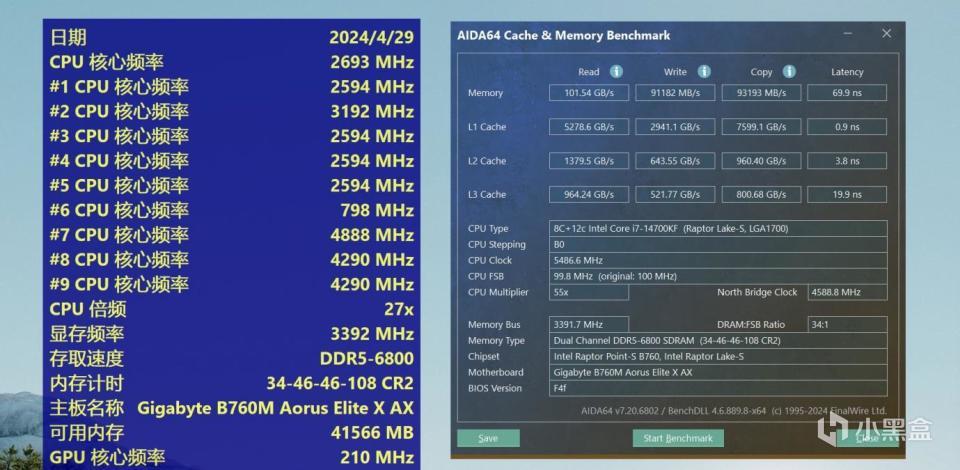960x470 pixels.
Task: Select L3 Cache Copy value 800.68 GB/s
Action: (761, 195)
